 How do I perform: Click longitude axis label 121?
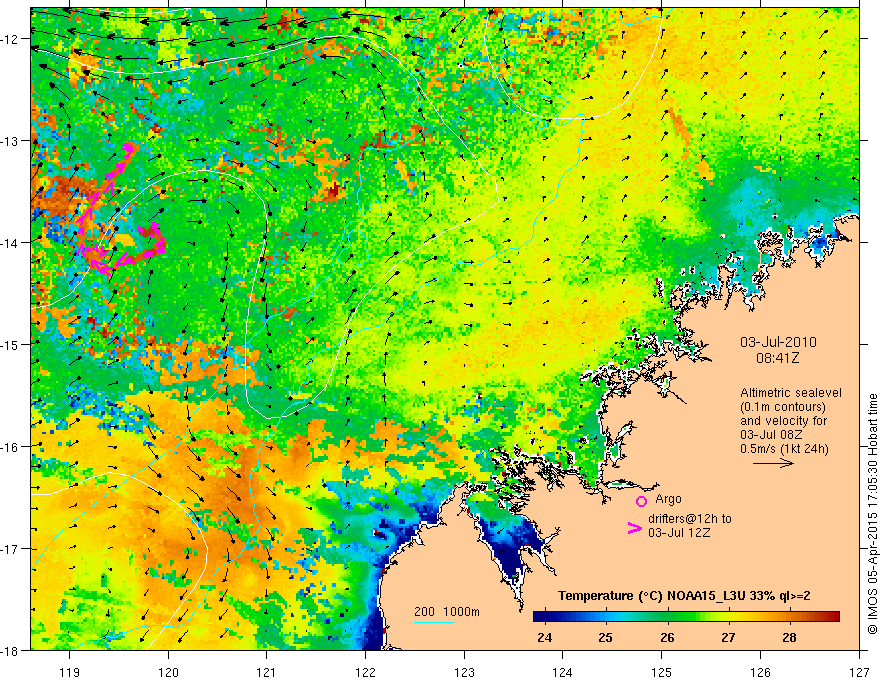pyautogui.click(x=267, y=672)
